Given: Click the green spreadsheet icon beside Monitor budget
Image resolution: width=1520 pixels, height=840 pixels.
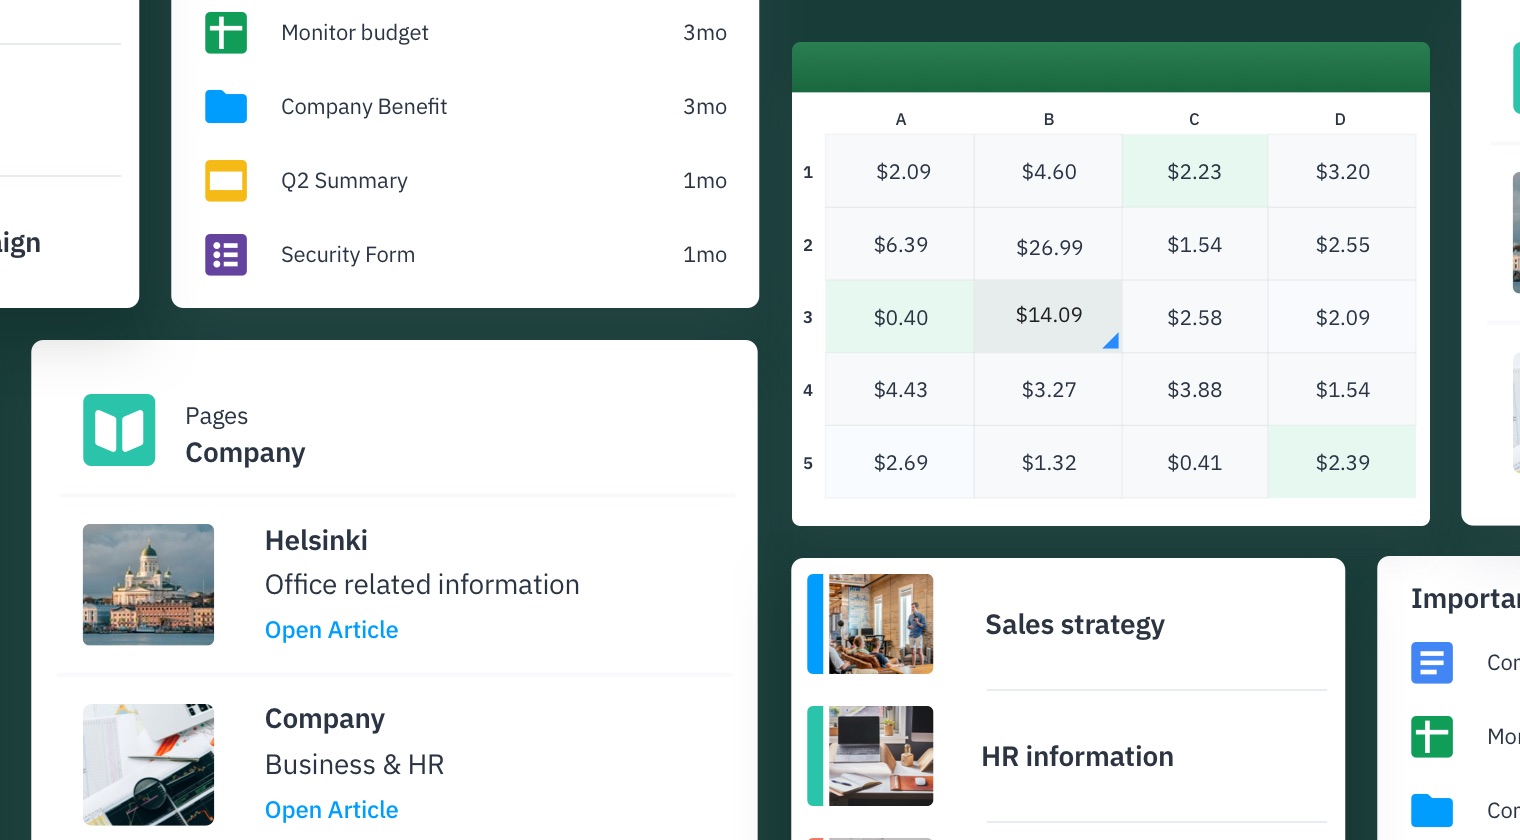Looking at the screenshot, I should [x=226, y=33].
